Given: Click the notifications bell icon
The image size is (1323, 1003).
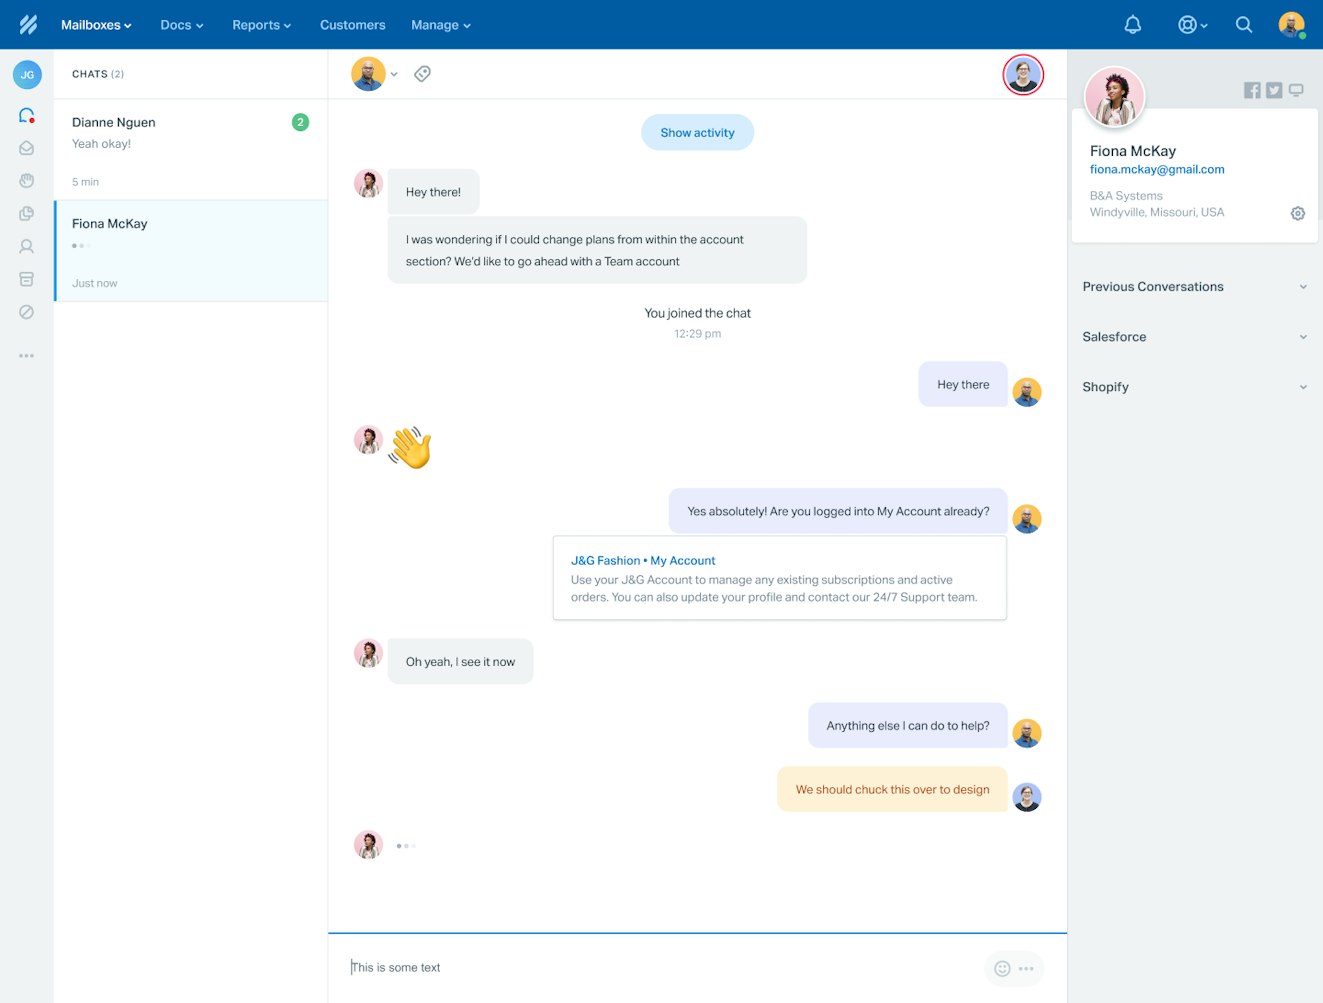Looking at the screenshot, I should click(x=1132, y=25).
